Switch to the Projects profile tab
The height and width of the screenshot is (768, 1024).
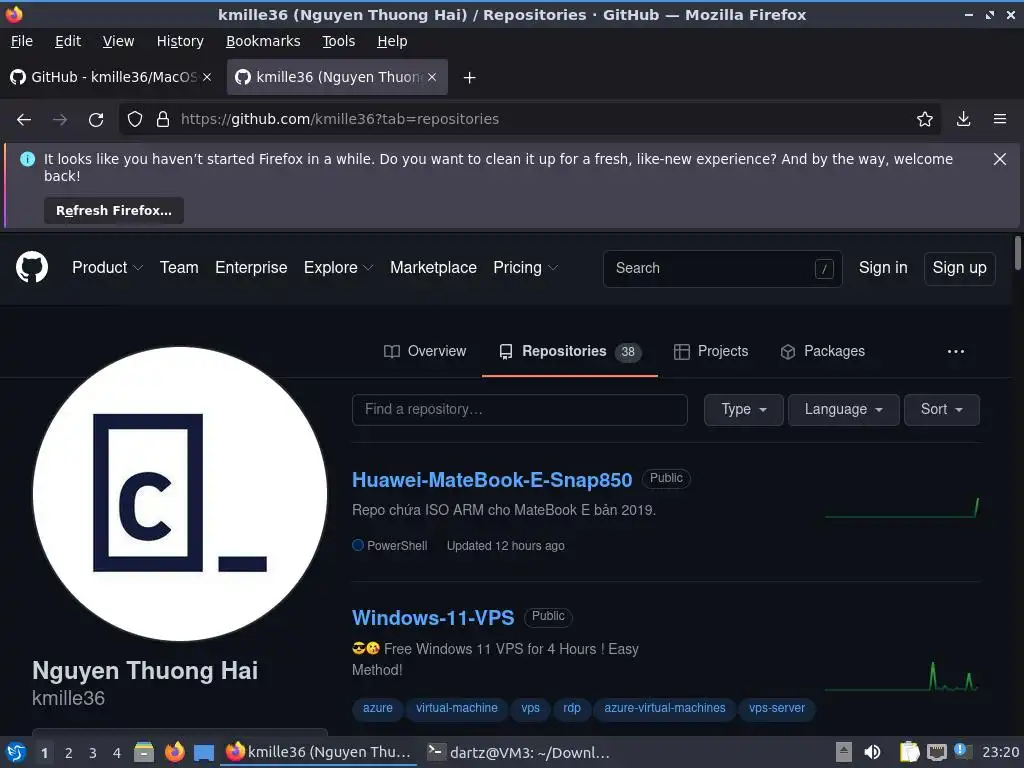coord(711,351)
